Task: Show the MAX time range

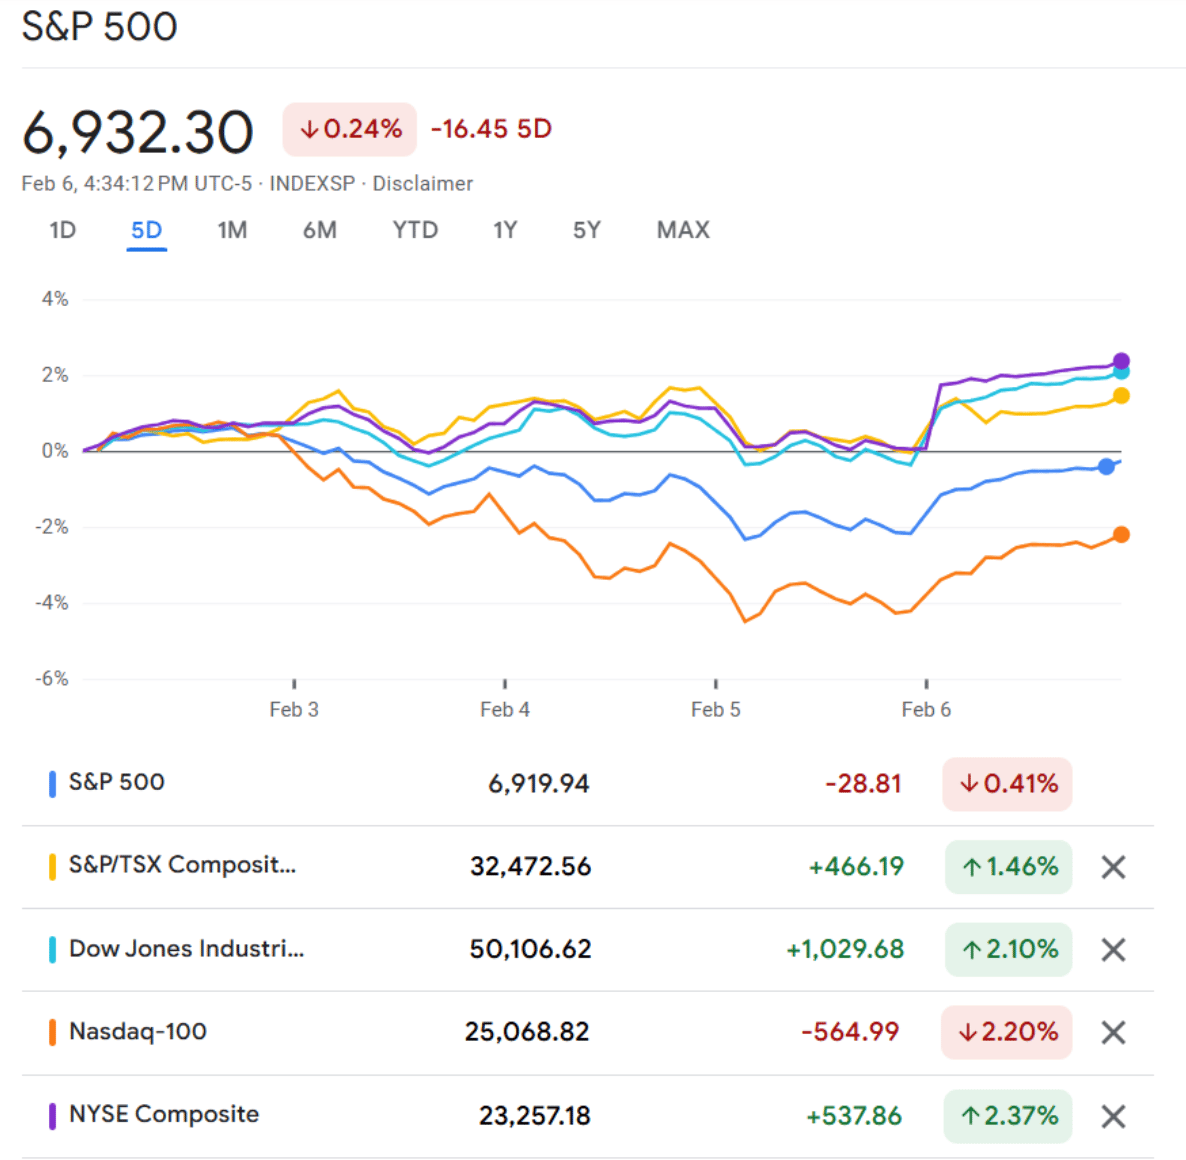Action: 683,230
